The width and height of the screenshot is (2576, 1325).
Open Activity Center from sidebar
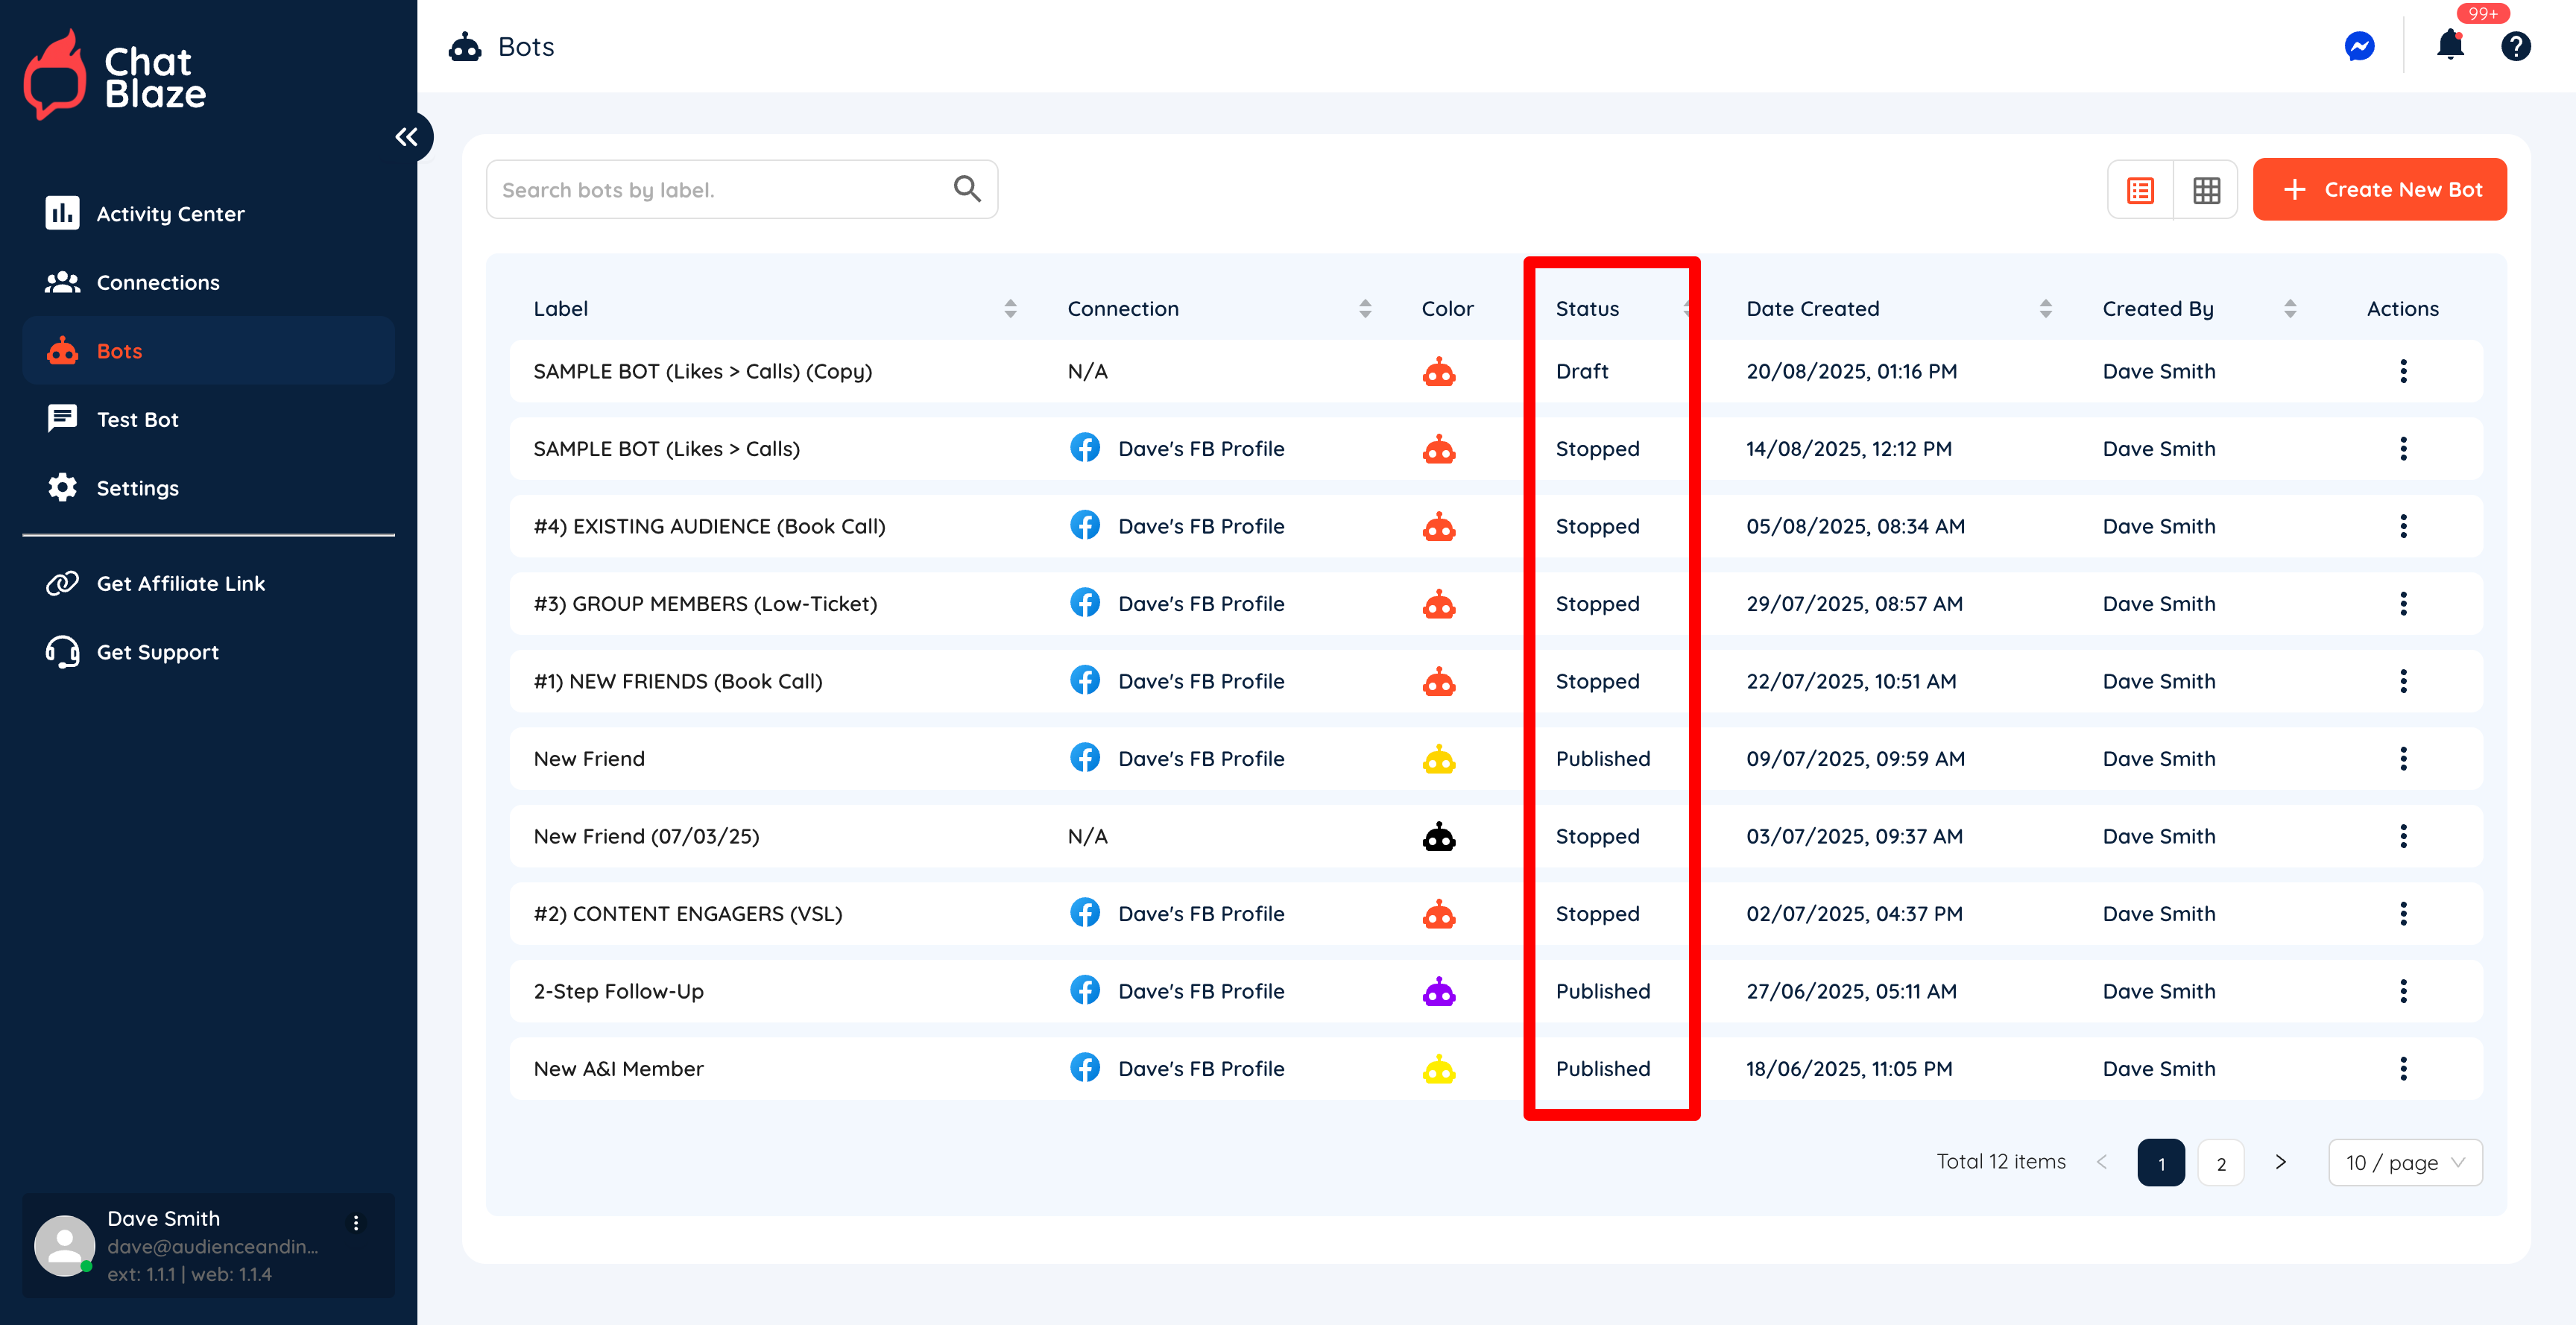tap(170, 214)
